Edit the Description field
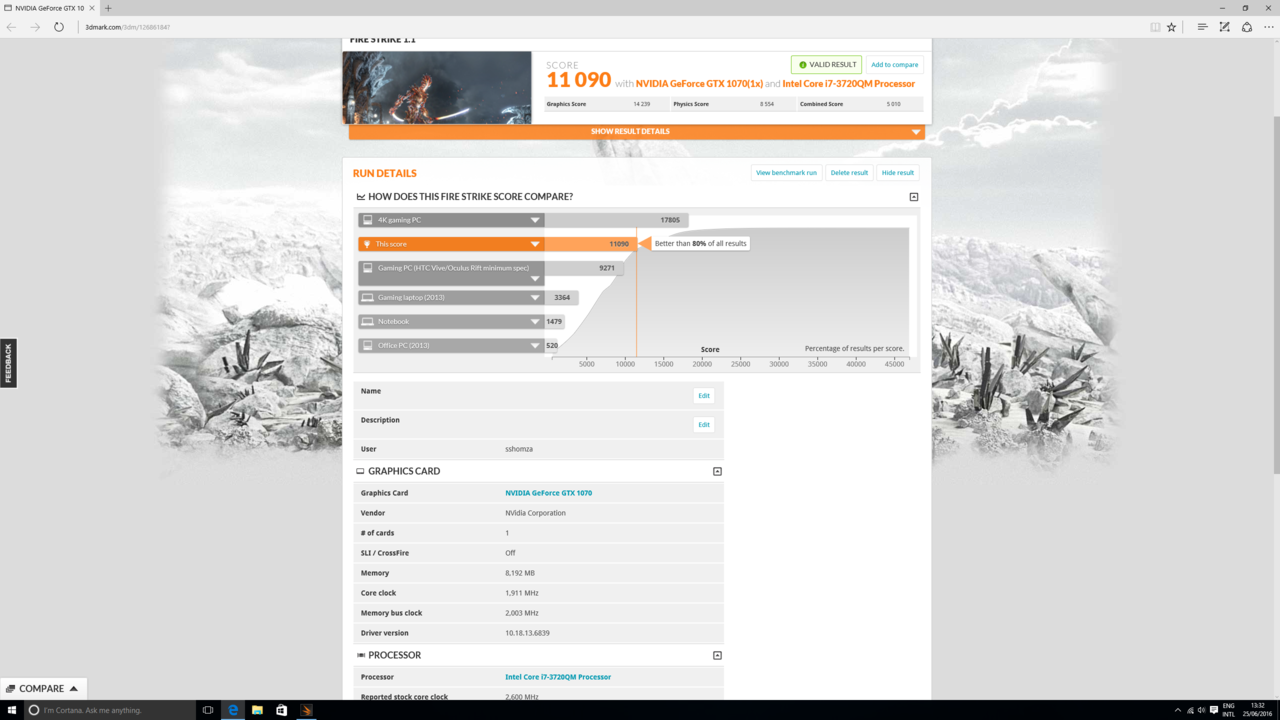 (704, 424)
